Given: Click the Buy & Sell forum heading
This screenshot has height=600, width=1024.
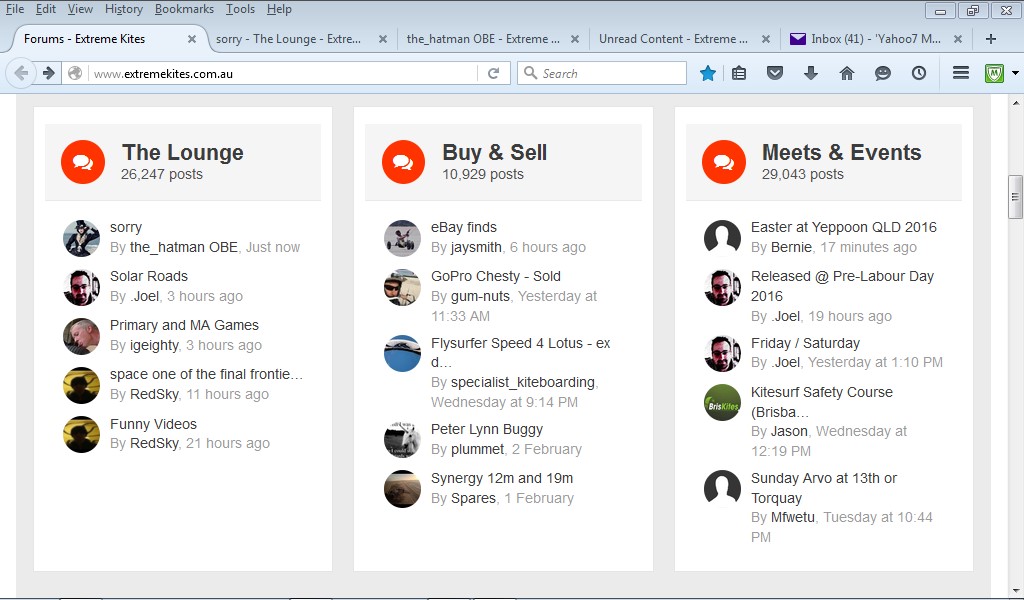Looking at the screenshot, I should click(494, 152).
